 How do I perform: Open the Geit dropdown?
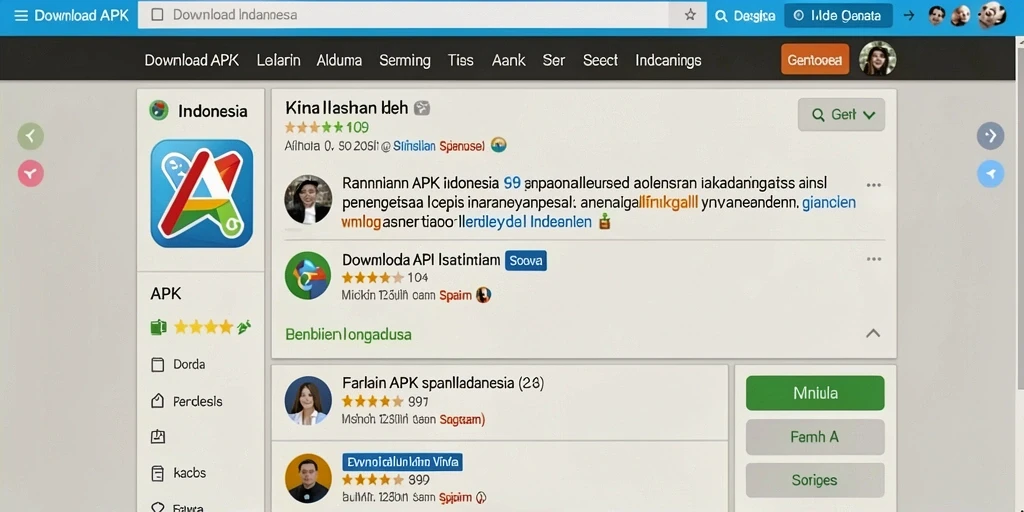coord(841,115)
